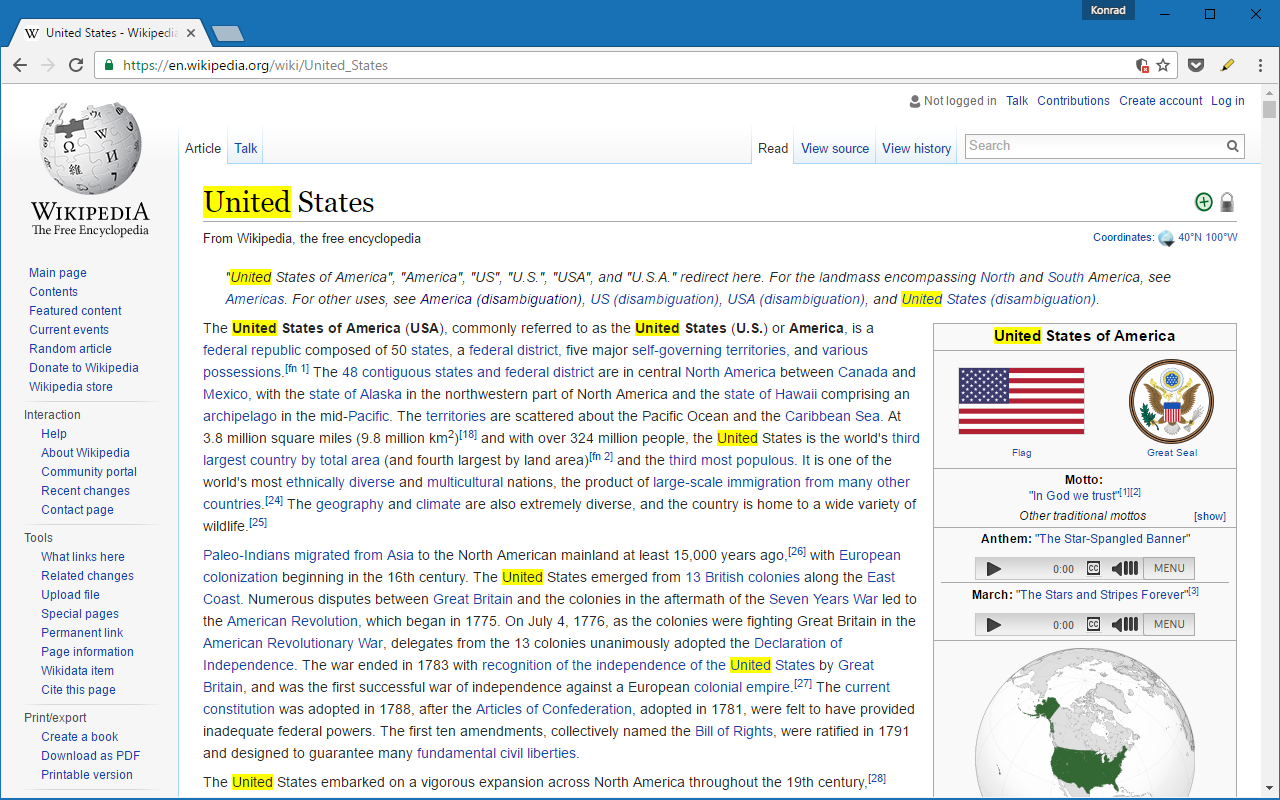Screen dimensions: 1280x800
Task: Open a new tab with the new tab button
Action: [228, 34]
